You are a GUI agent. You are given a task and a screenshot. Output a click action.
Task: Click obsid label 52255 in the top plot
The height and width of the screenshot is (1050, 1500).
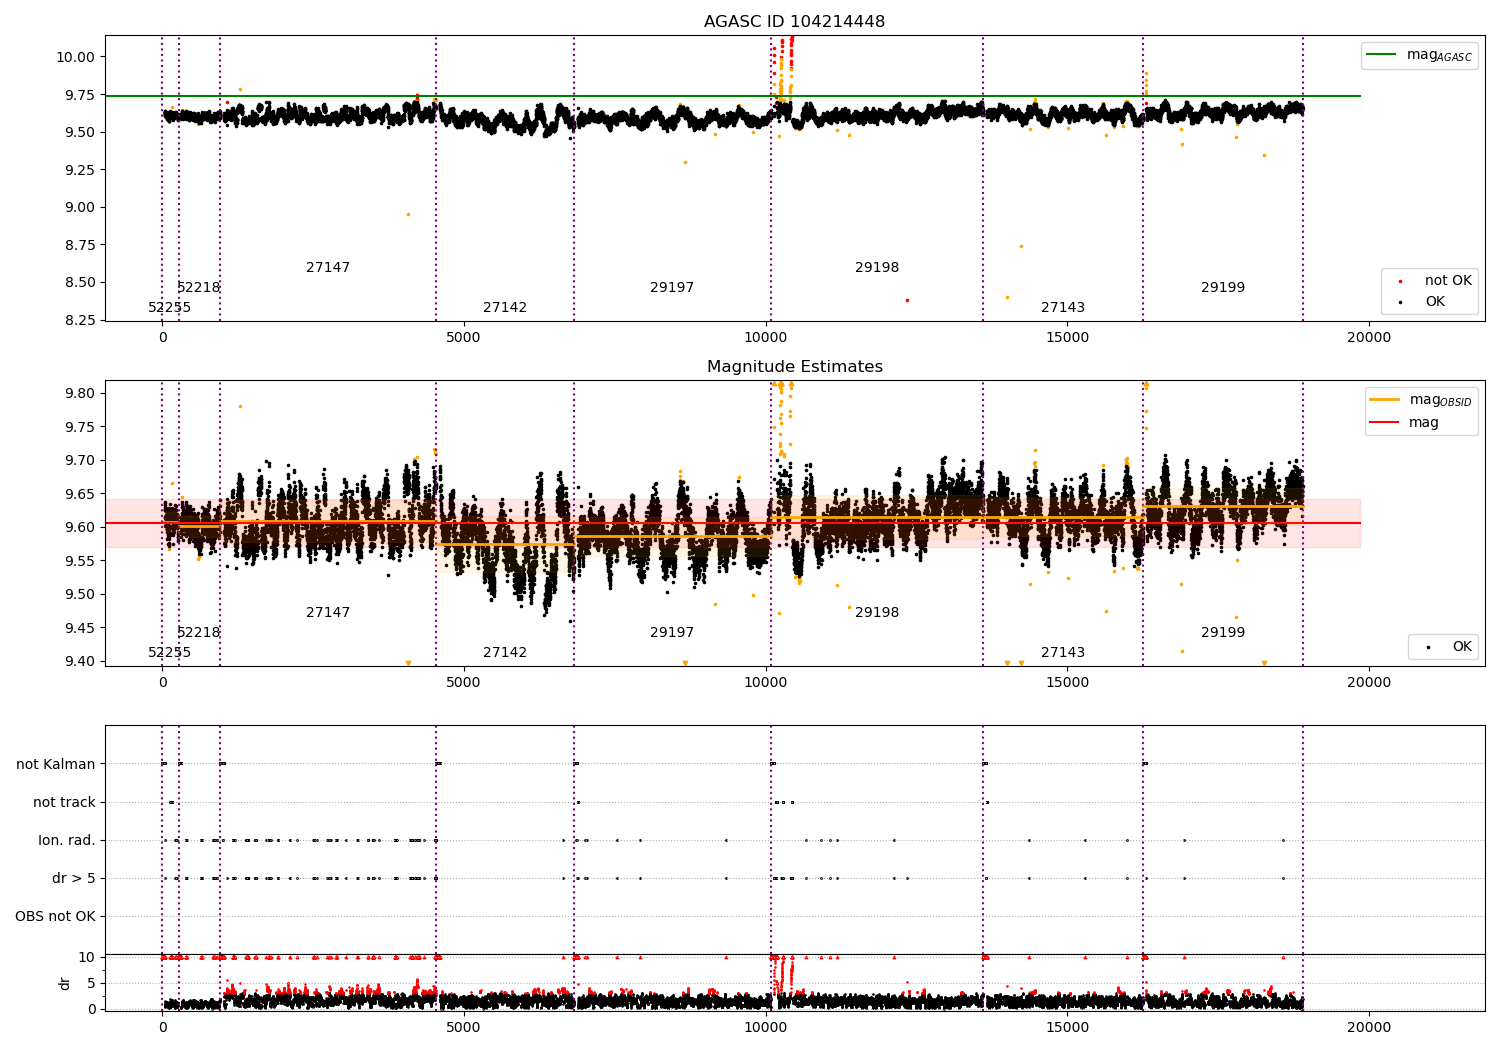[169, 307]
